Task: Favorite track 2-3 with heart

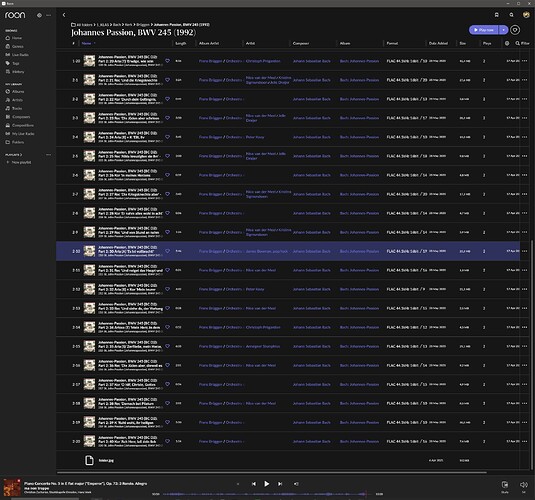Action: point(168,118)
